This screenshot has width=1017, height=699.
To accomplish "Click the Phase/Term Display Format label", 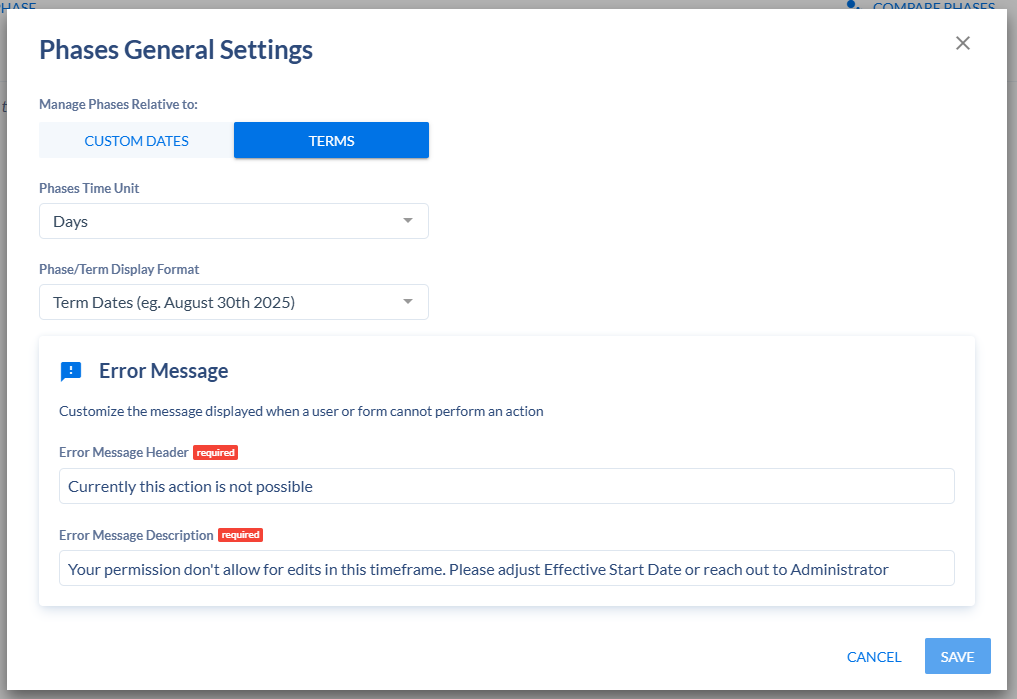I will click(119, 269).
